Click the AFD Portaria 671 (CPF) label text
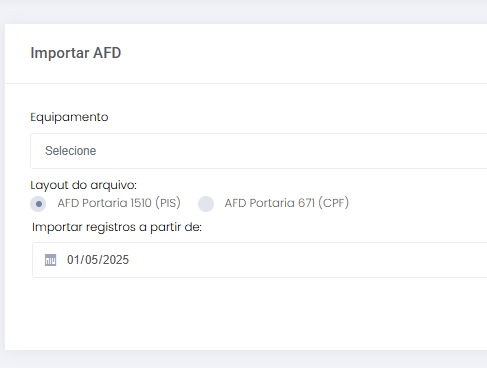 point(286,203)
